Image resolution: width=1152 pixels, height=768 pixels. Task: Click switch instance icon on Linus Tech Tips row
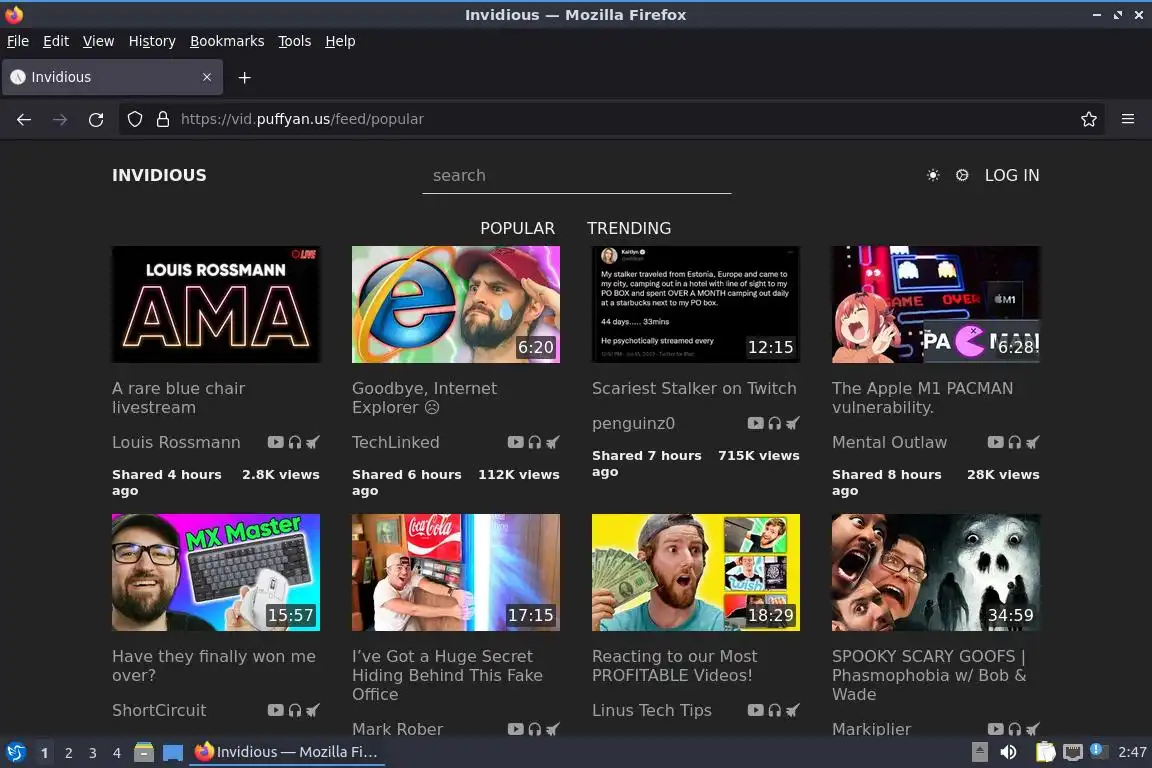[x=793, y=710]
